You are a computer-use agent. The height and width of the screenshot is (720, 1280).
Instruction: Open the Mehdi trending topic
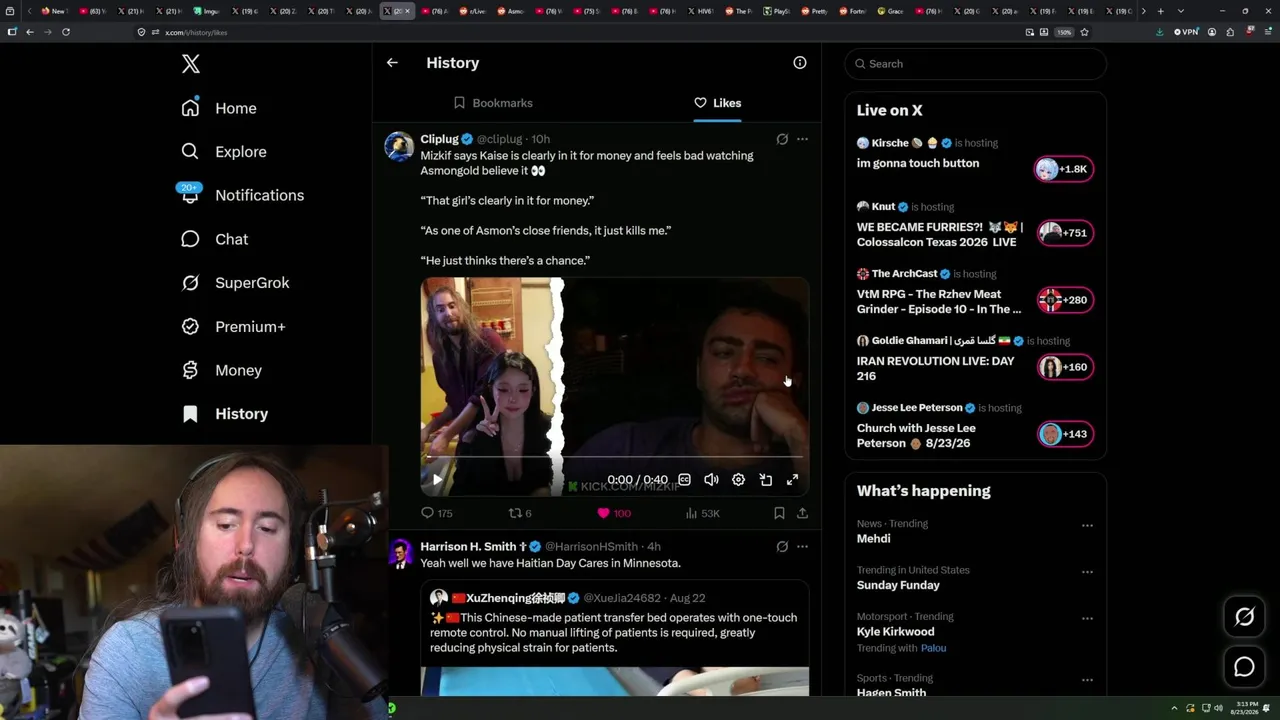(x=873, y=539)
